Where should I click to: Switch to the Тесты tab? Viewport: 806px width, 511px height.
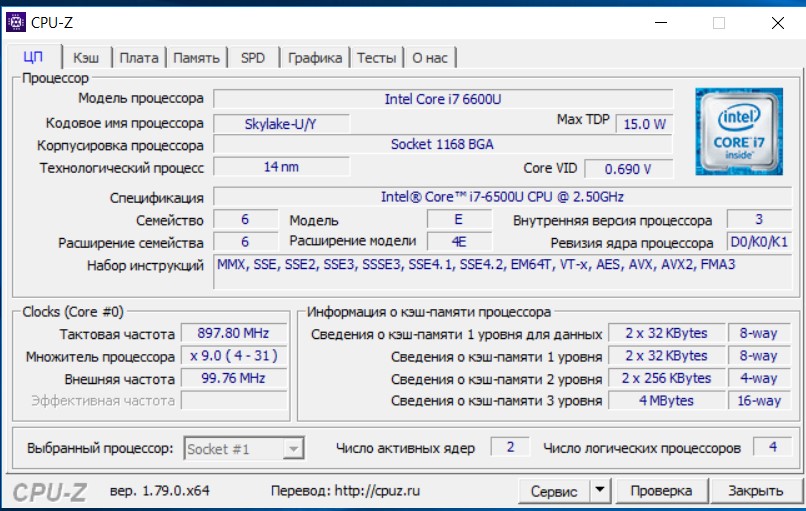coord(377,58)
